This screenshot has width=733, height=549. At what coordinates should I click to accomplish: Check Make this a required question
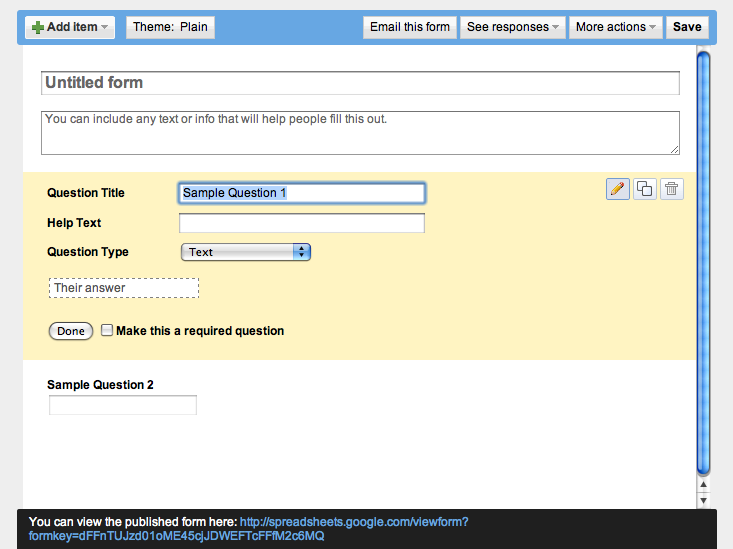[x=107, y=330]
